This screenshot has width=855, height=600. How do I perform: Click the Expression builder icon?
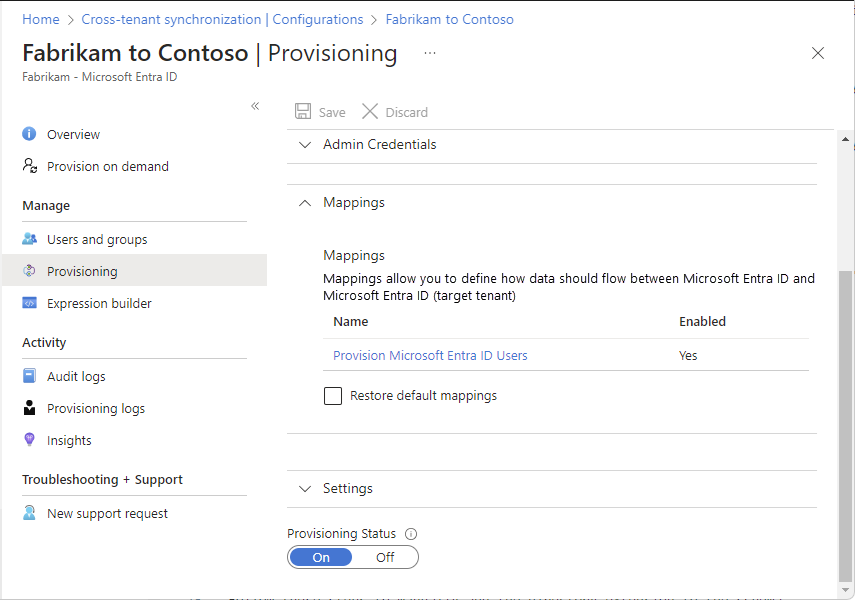click(29, 303)
